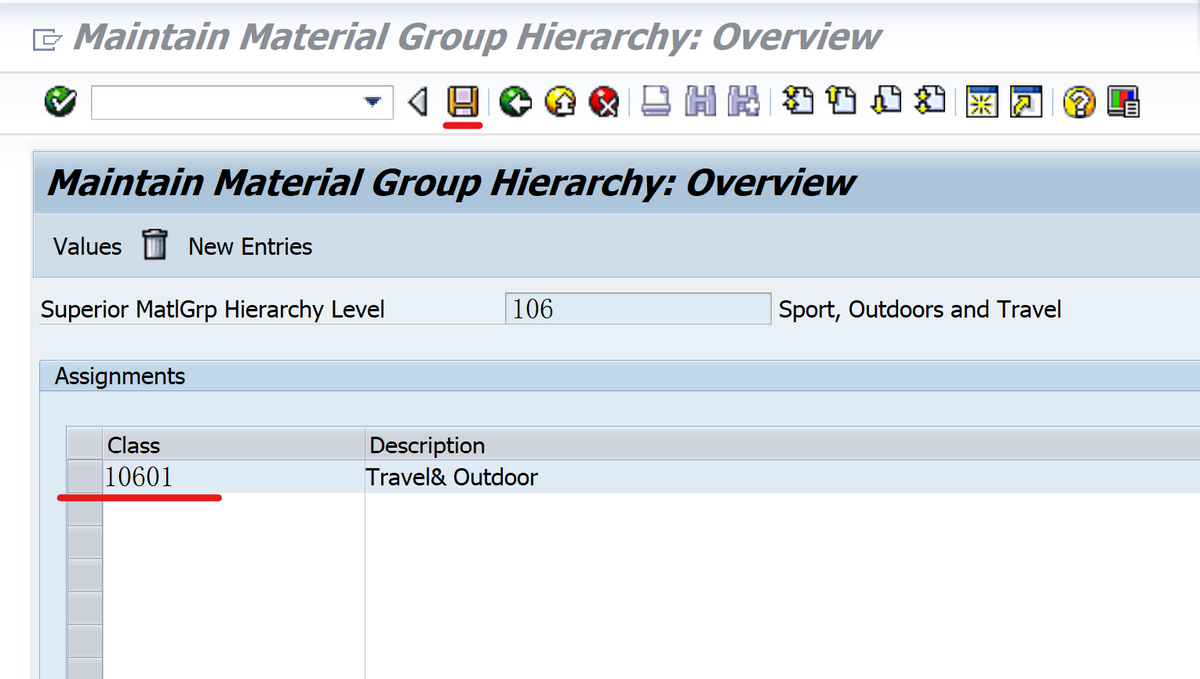
Task: Create a new session with the toolbar icon
Action: click(983, 101)
